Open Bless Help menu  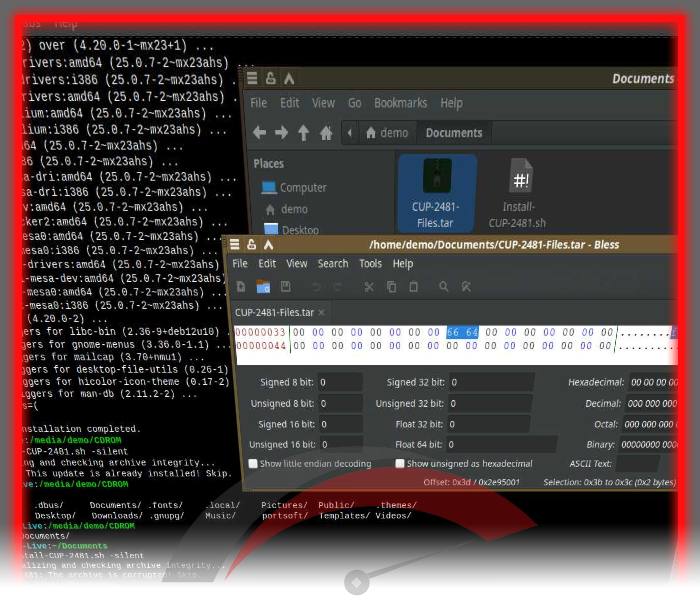click(403, 263)
